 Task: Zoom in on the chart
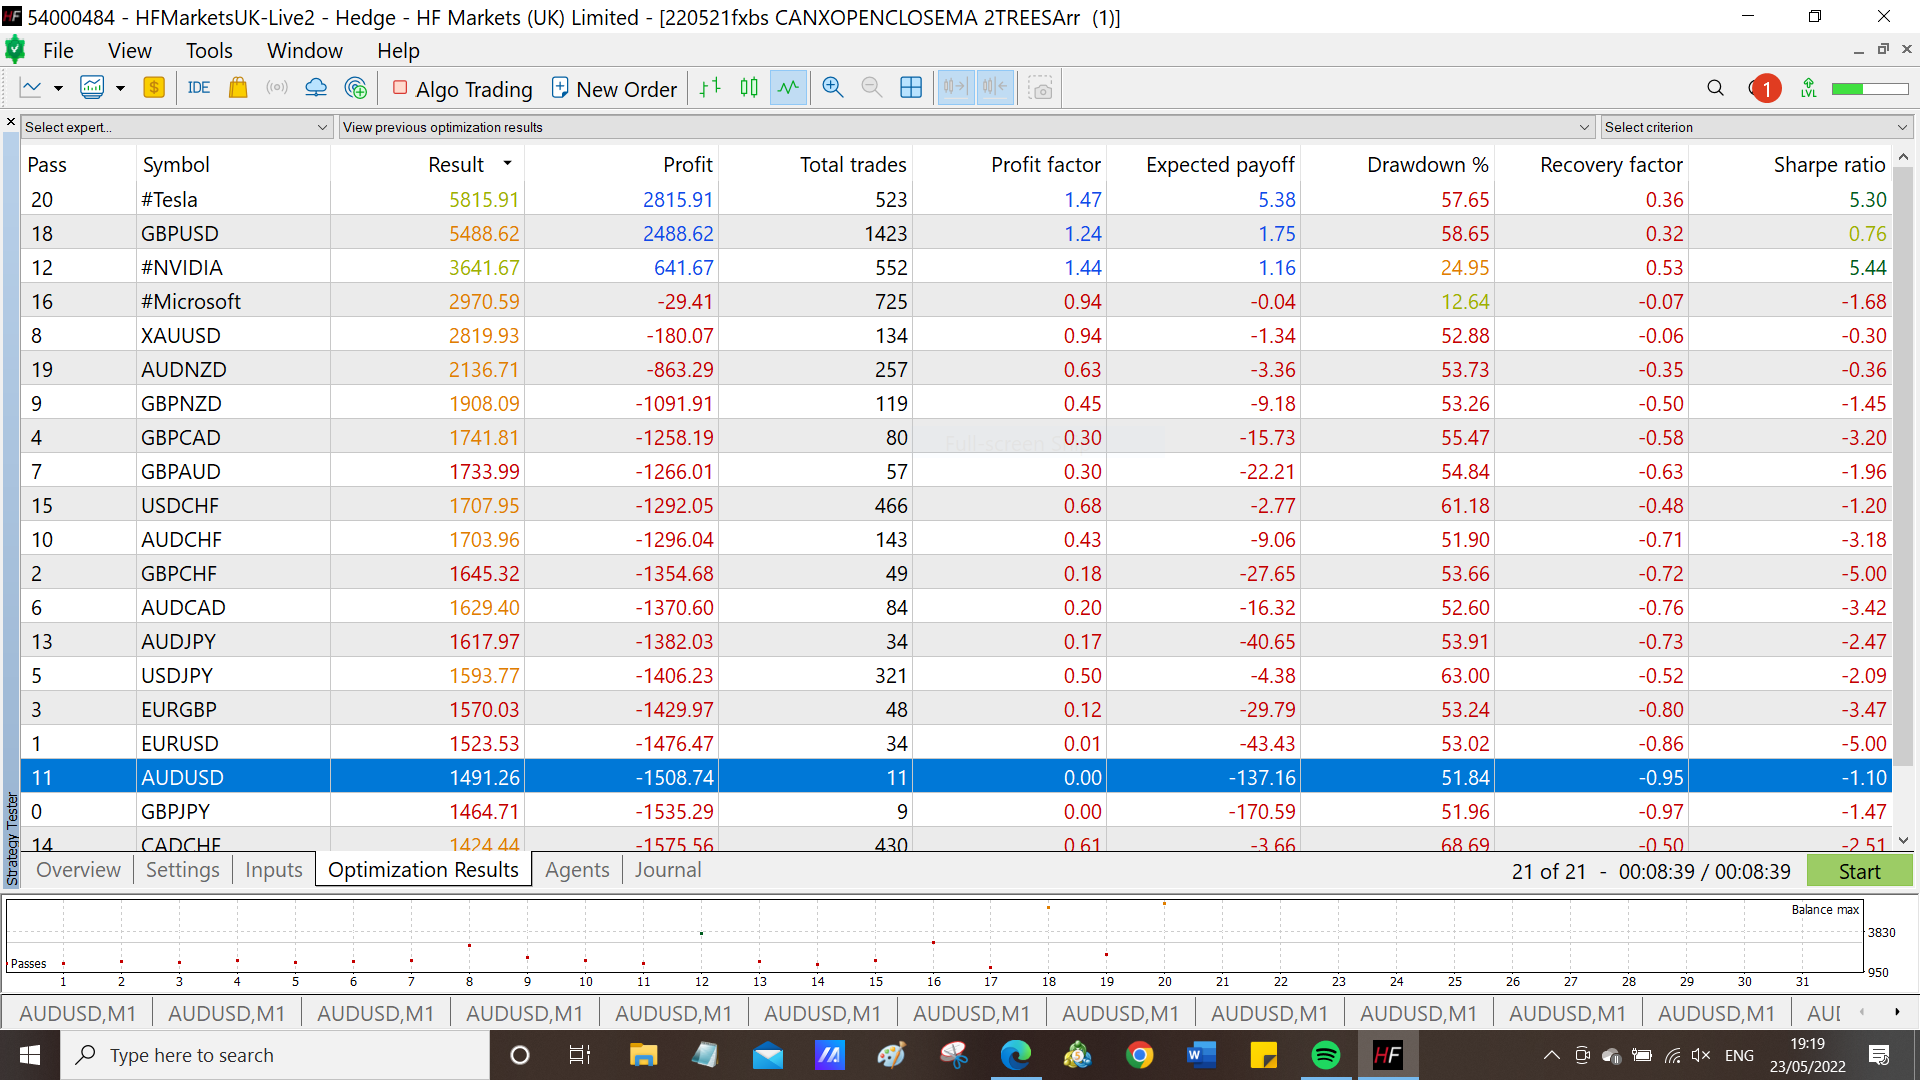(x=833, y=88)
